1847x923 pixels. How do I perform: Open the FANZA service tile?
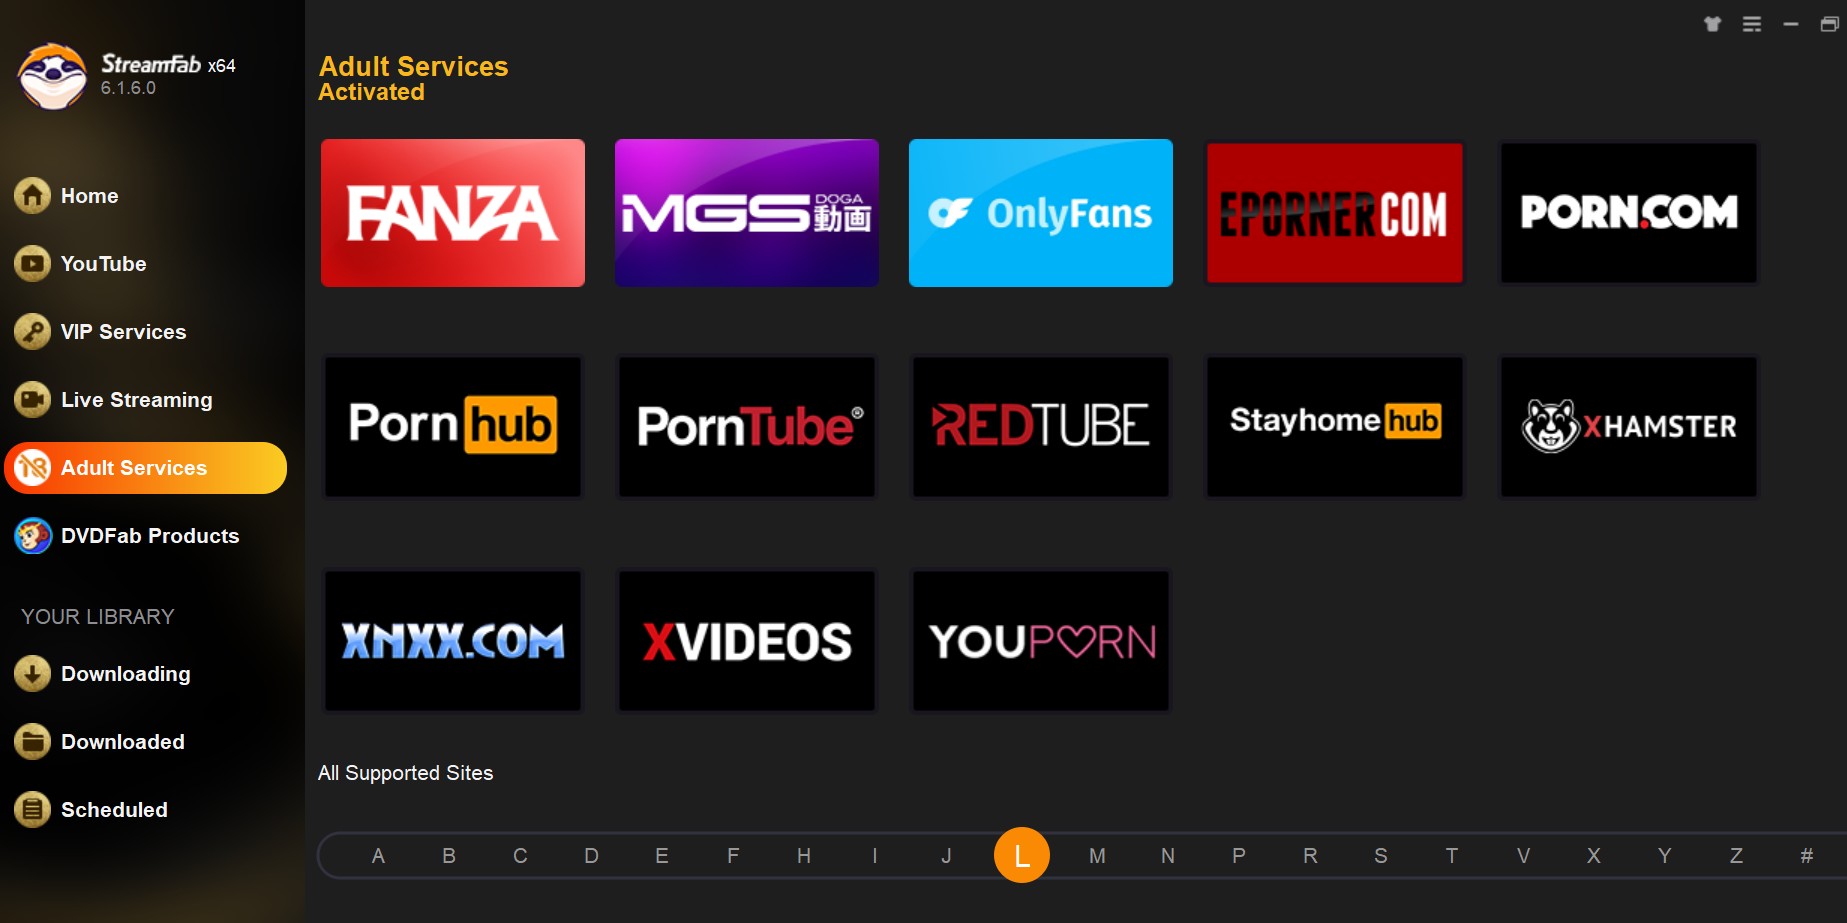point(453,213)
